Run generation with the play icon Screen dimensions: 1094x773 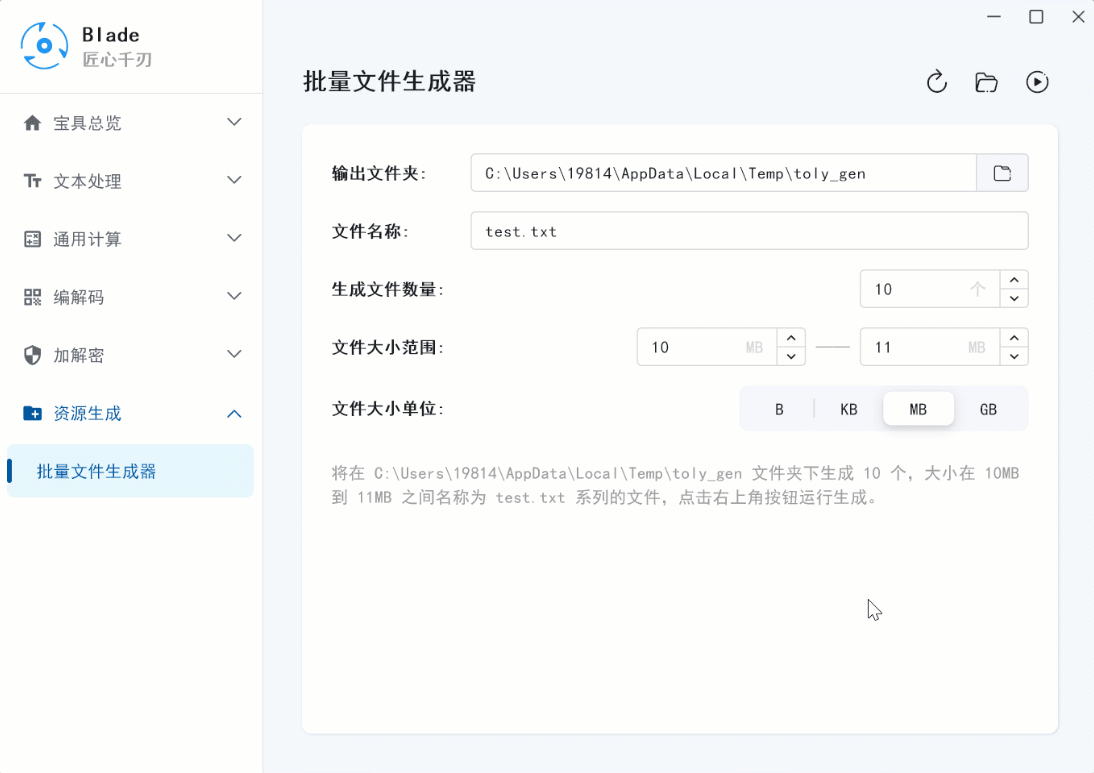pos(1037,82)
